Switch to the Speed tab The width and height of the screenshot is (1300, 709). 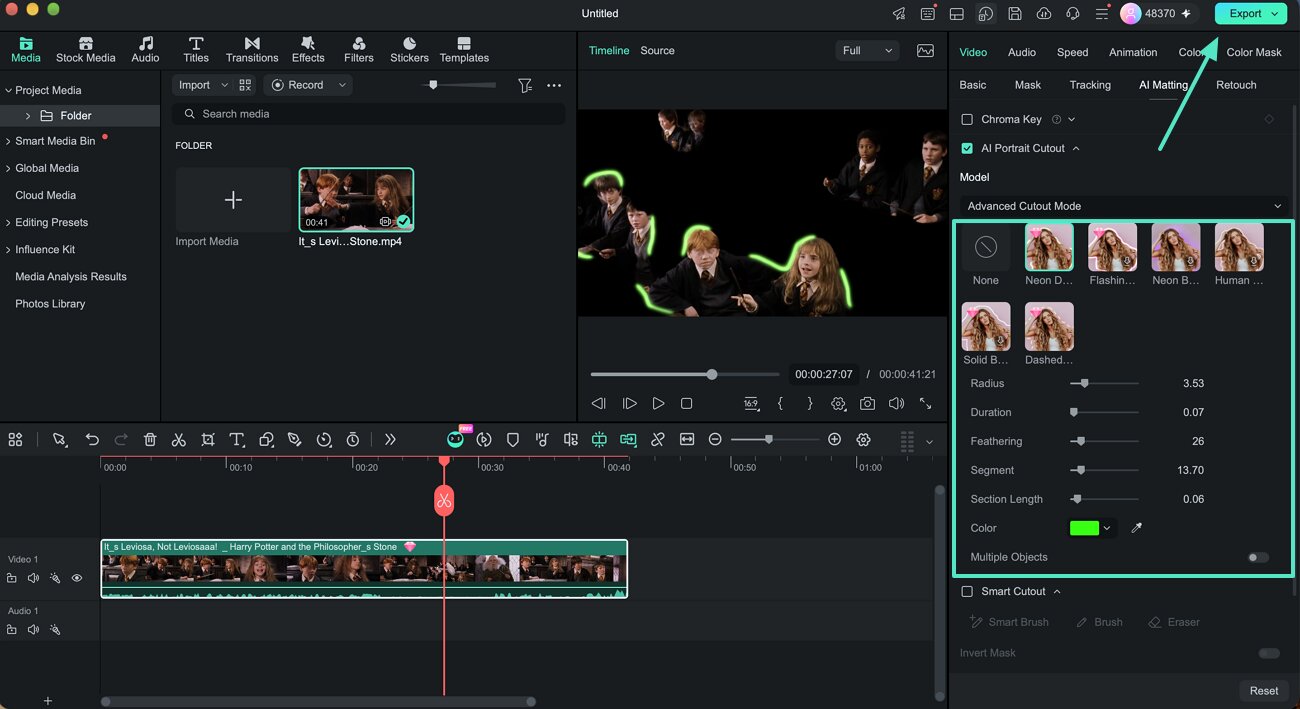point(1072,52)
